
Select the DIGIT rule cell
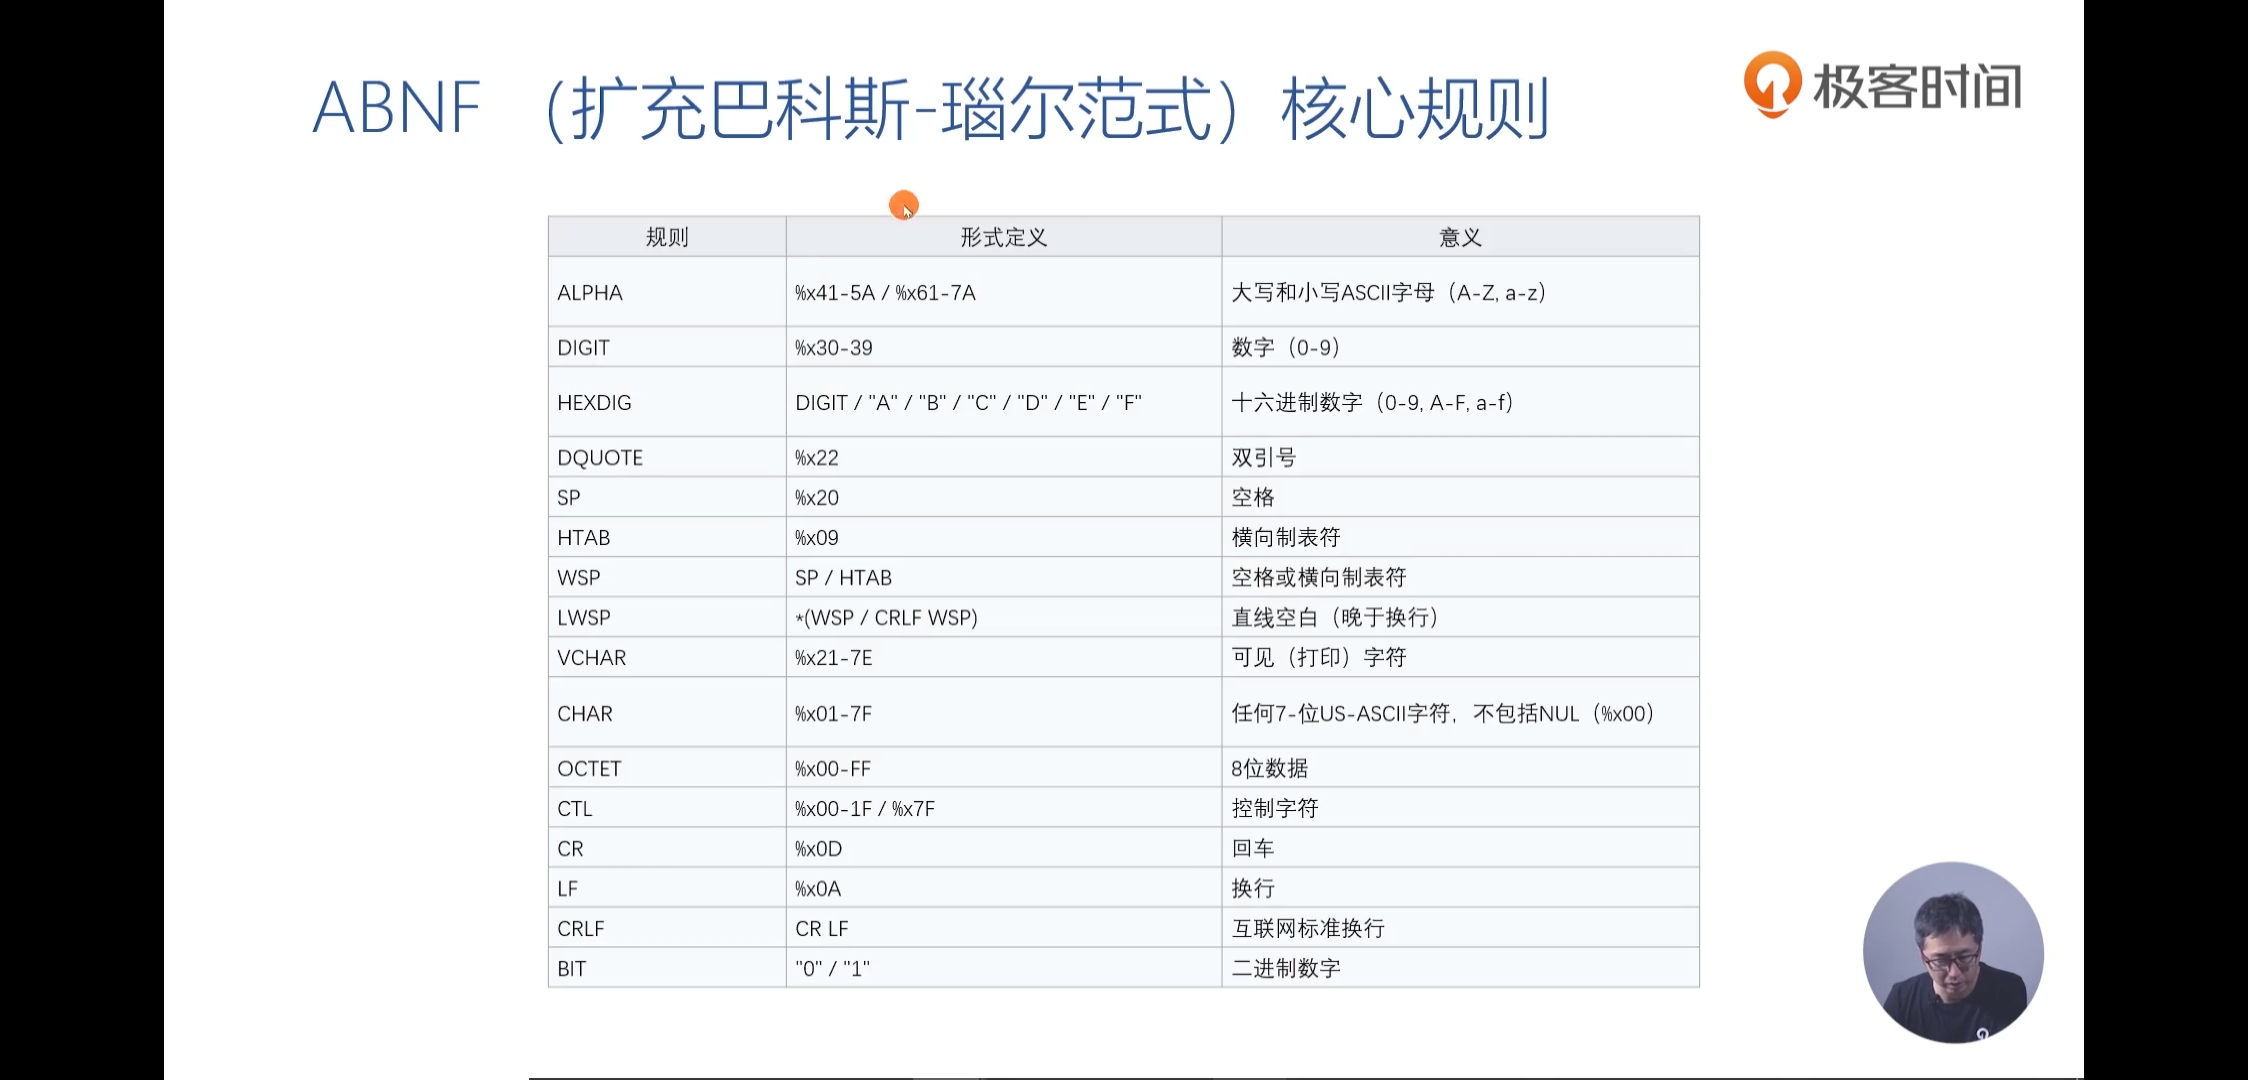point(667,347)
